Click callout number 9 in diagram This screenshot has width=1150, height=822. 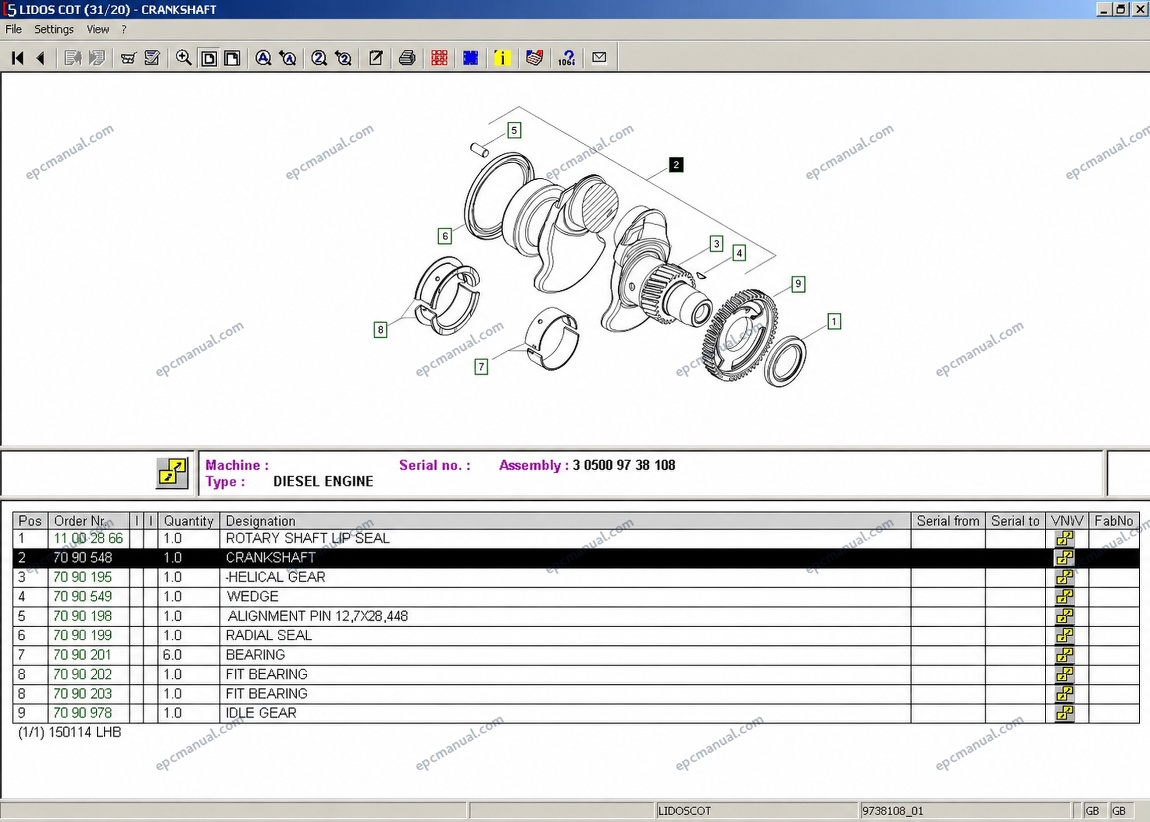(x=798, y=284)
